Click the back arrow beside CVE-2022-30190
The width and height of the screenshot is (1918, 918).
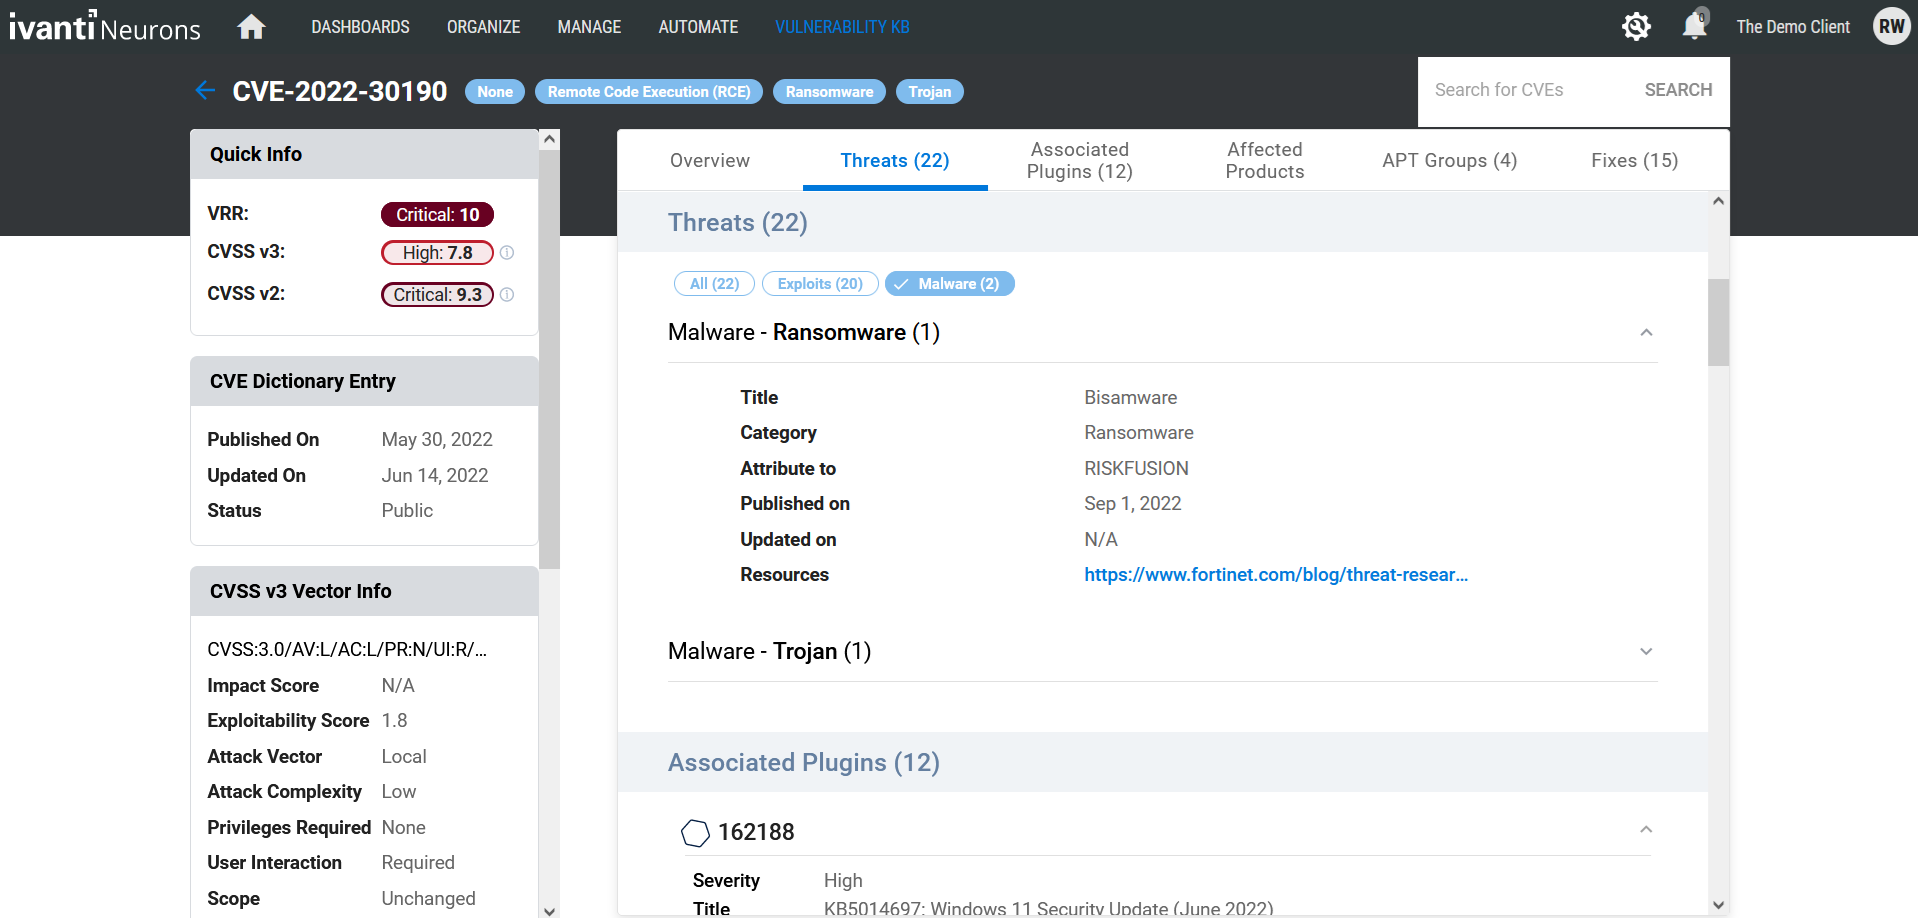pos(205,91)
